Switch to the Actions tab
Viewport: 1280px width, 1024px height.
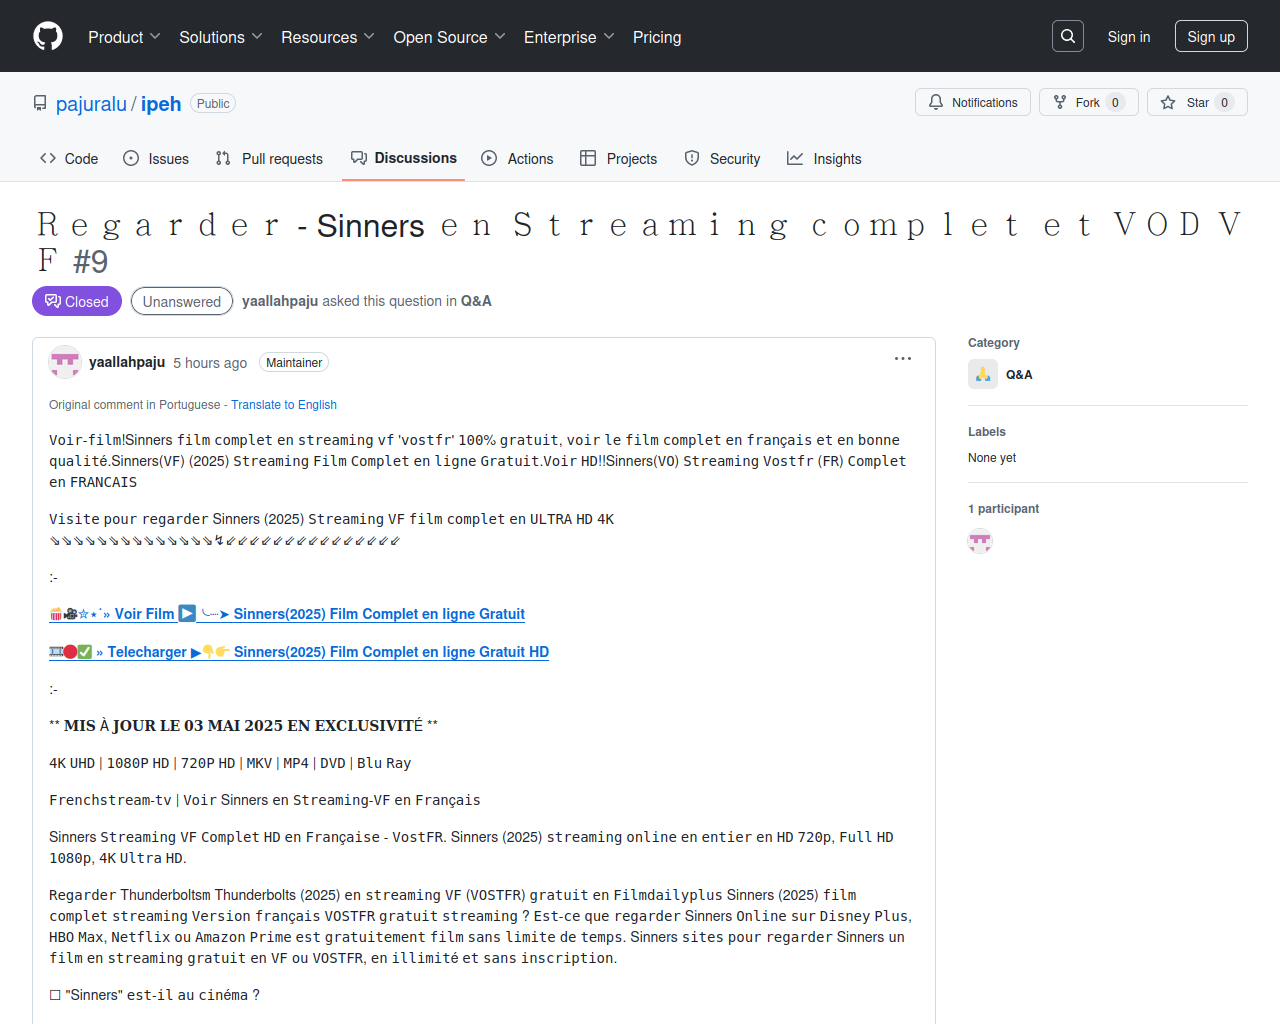click(x=517, y=158)
